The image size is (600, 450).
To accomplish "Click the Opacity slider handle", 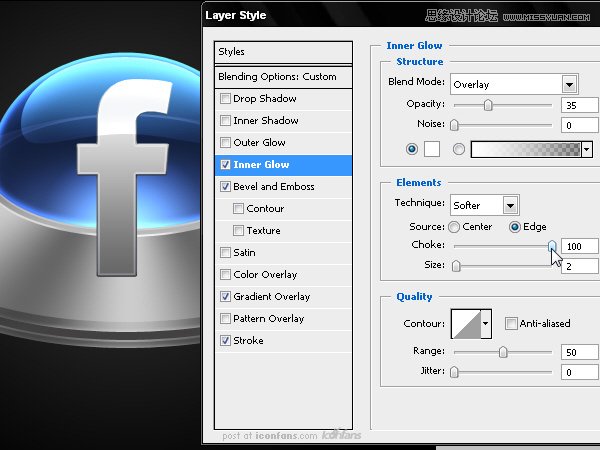I will click(x=488, y=105).
